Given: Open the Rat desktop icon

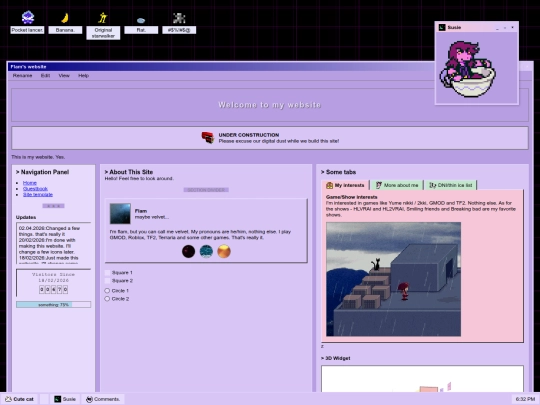Looking at the screenshot, I should 141,25.
